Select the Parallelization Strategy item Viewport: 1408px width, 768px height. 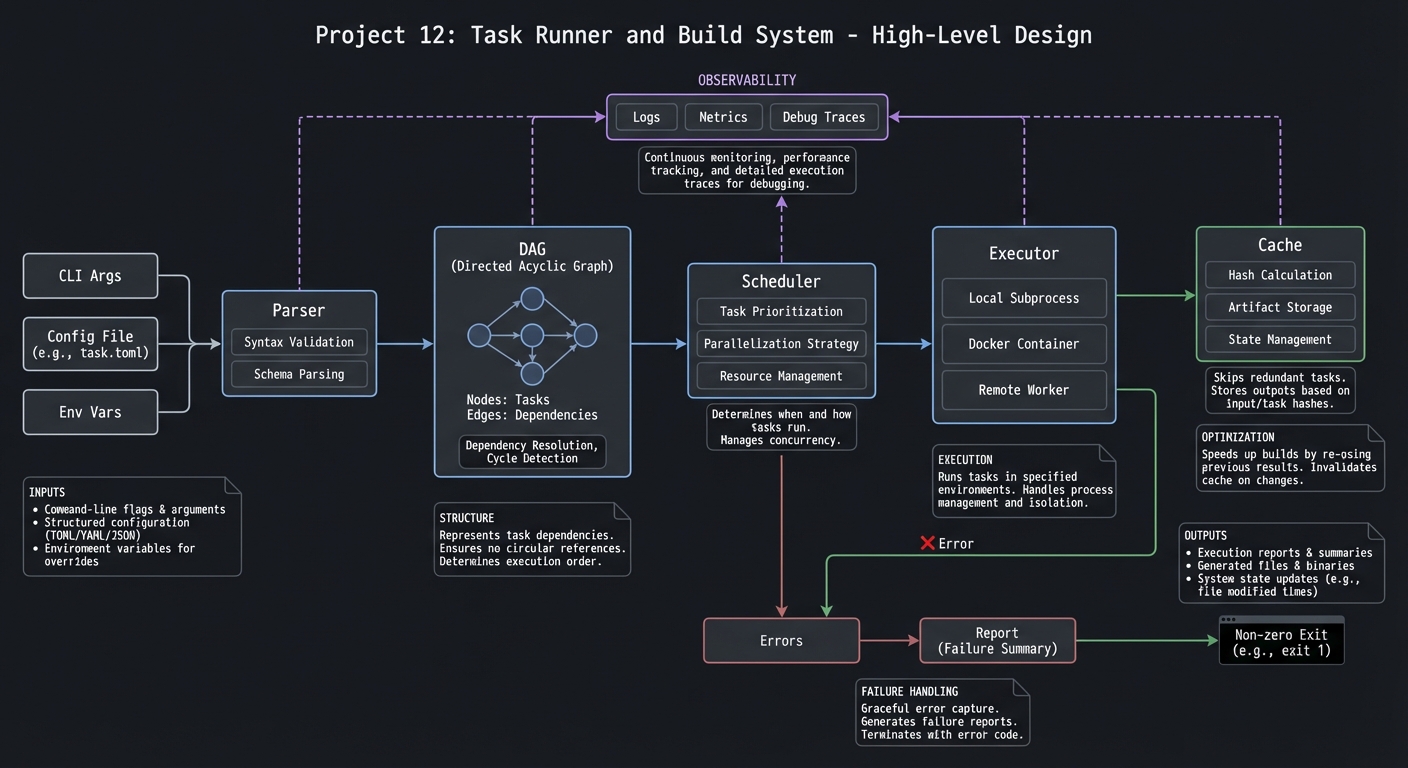781,343
